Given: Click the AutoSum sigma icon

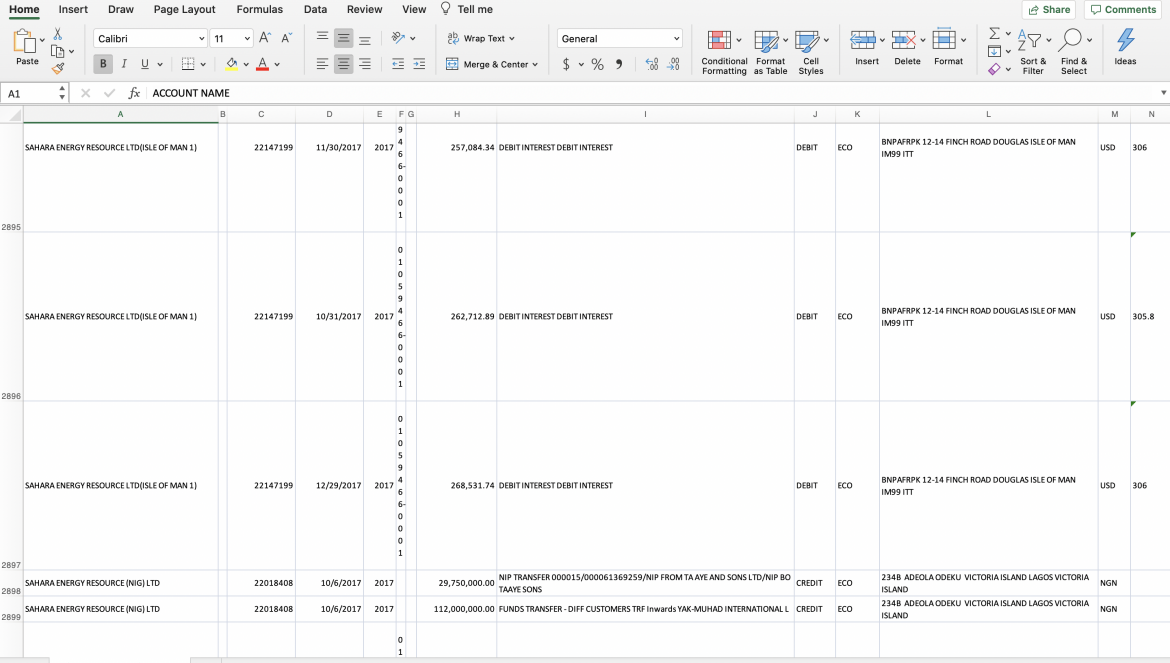Looking at the screenshot, I should (x=994, y=34).
